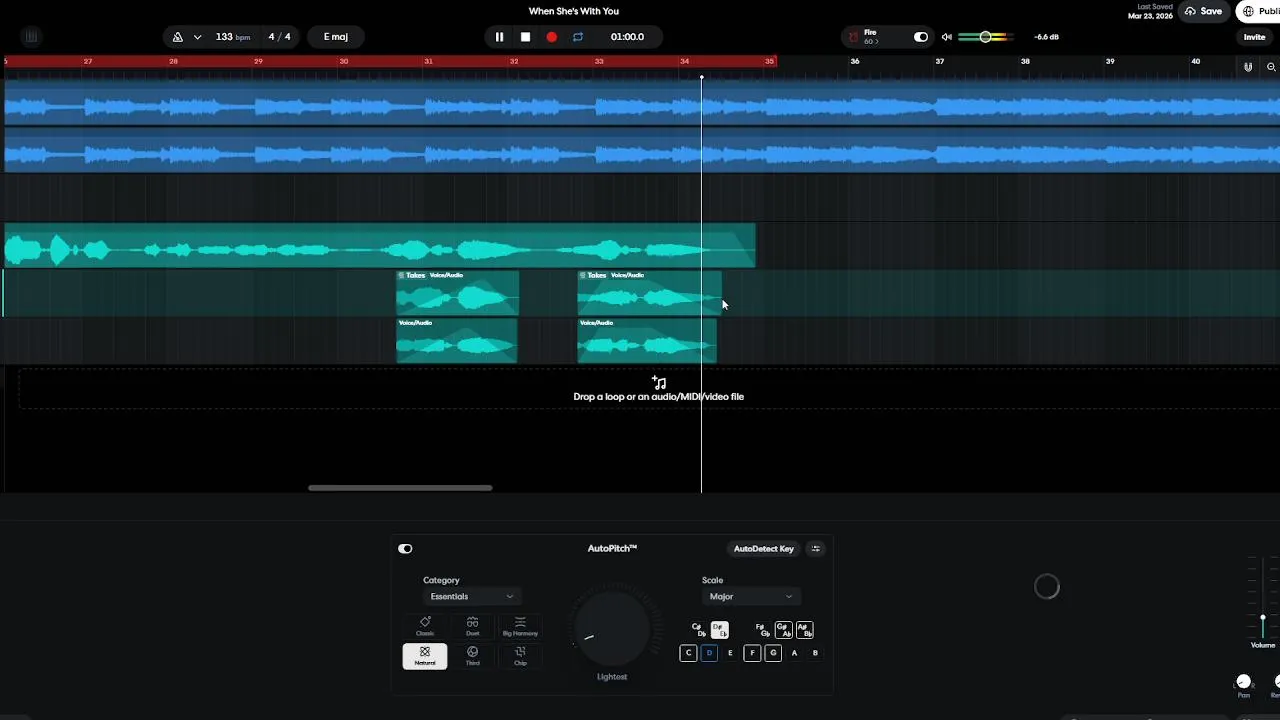Screen dimensions: 1280x720
Task: Click the AutoPitch strength knob
Action: click(x=612, y=629)
